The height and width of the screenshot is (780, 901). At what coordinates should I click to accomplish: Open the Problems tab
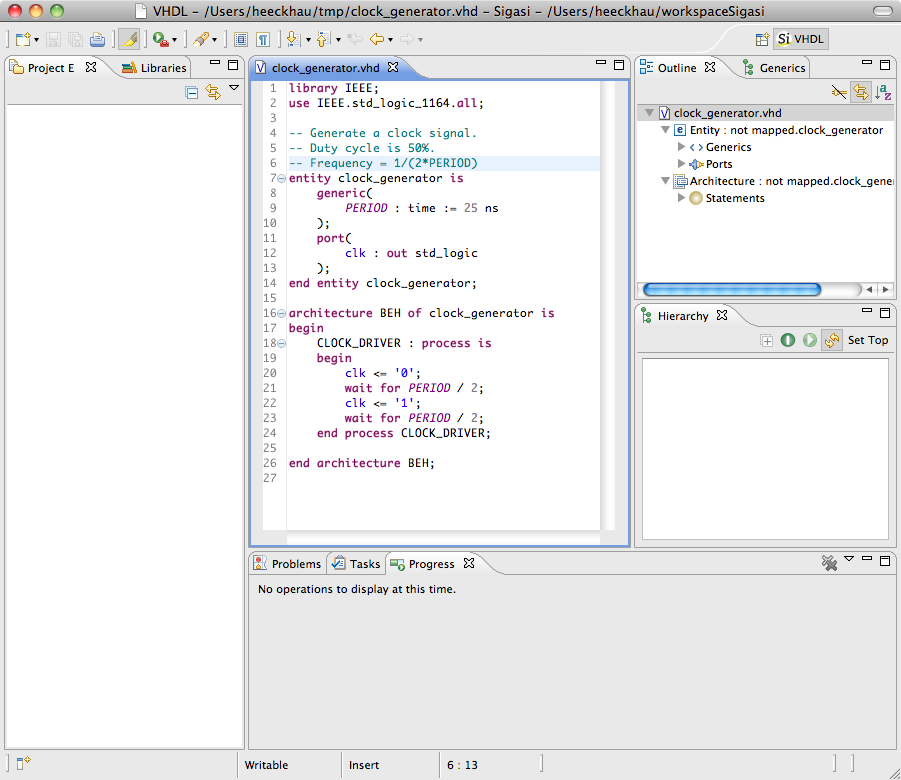click(288, 564)
